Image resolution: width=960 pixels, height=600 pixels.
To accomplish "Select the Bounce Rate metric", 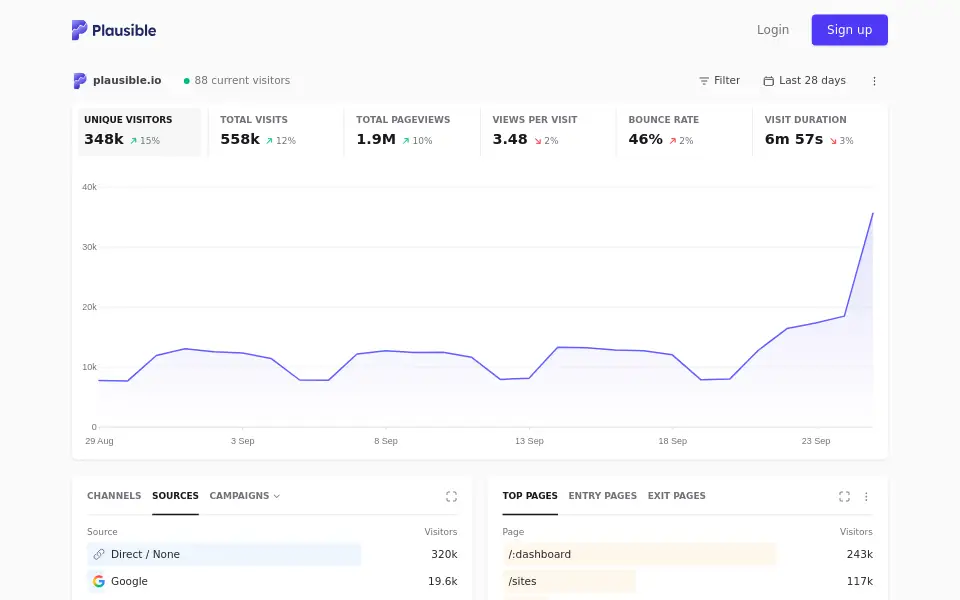I will [683, 132].
